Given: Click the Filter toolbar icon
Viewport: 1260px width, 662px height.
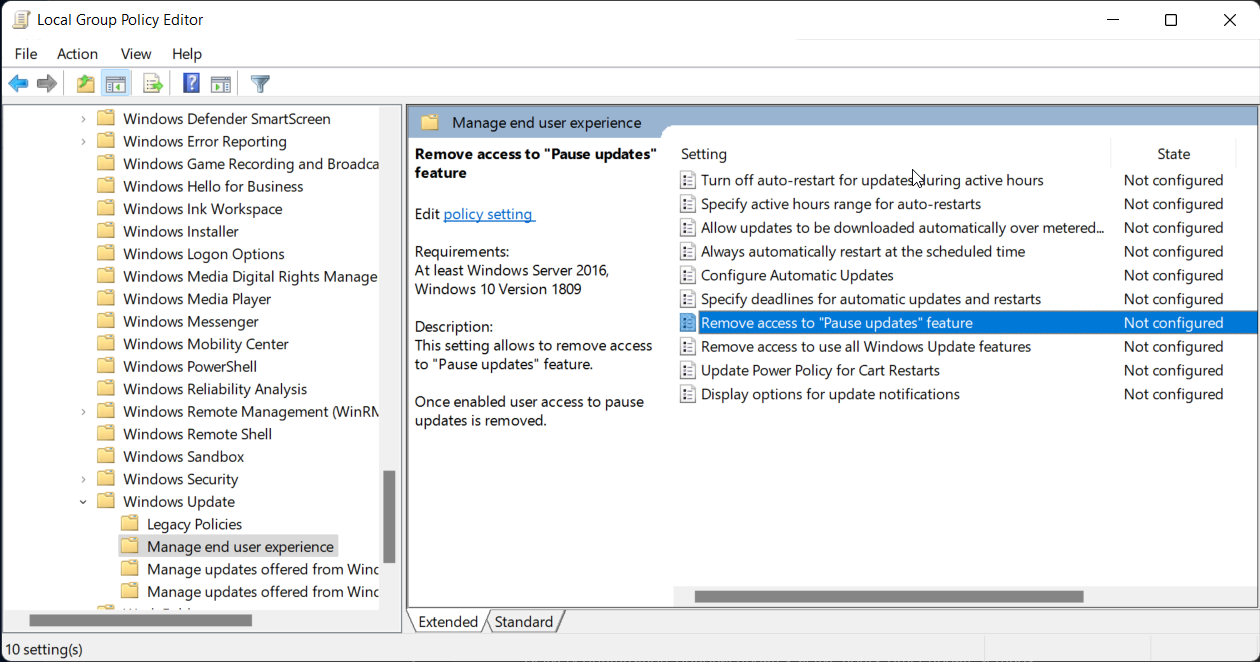Looking at the screenshot, I should (x=259, y=83).
